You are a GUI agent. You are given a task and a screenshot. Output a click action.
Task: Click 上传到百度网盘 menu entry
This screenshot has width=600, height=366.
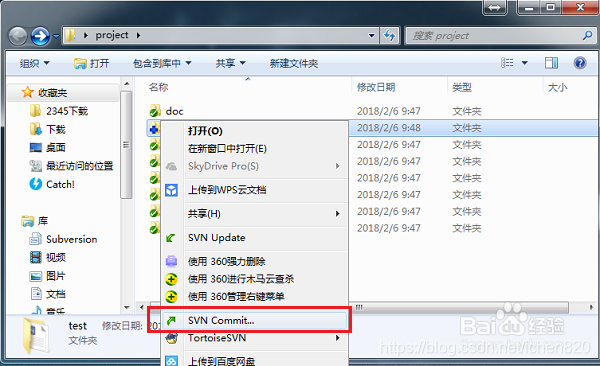(x=254, y=361)
